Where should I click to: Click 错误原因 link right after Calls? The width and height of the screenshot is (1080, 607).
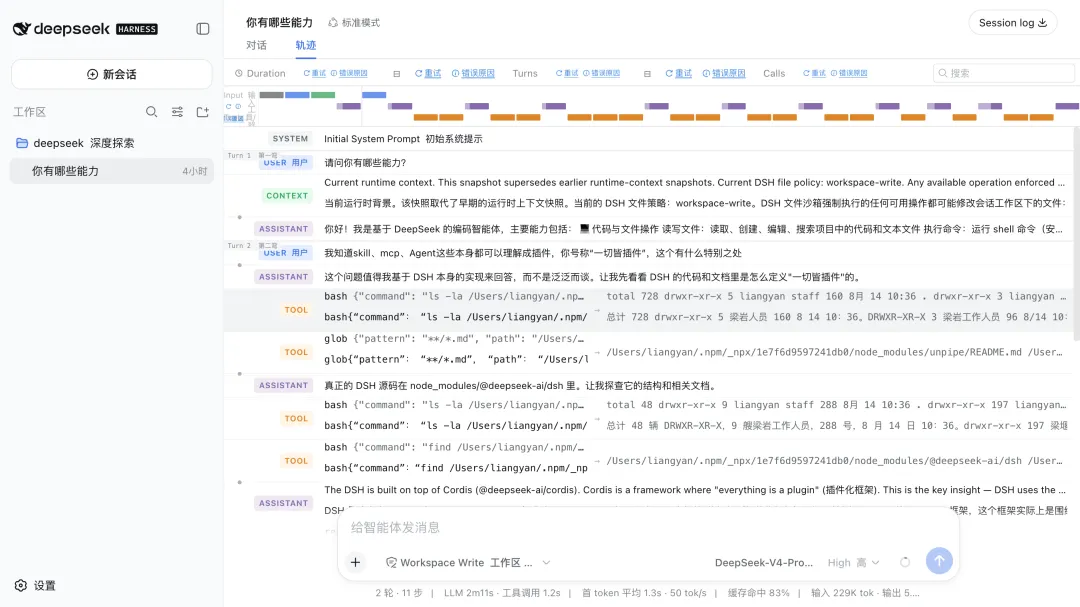click(849, 73)
